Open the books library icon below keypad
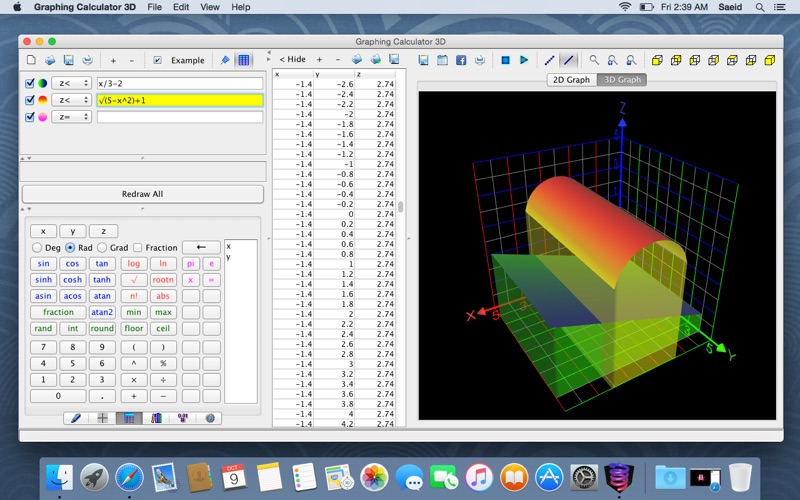The width and height of the screenshot is (800, 500). point(156,418)
